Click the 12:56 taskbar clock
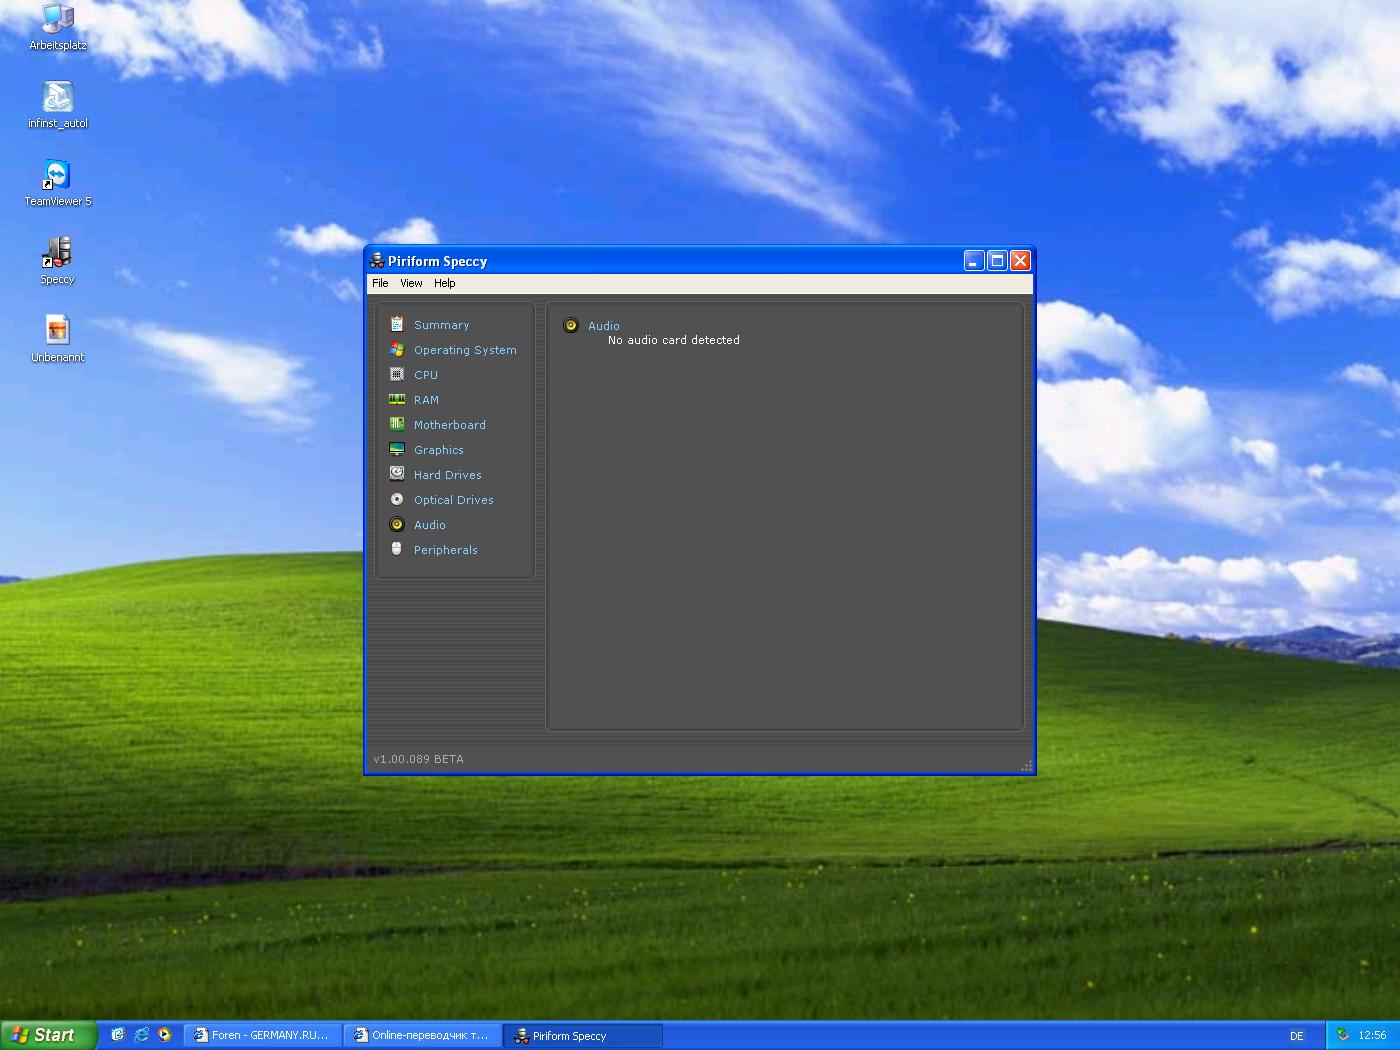1400x1050 pixels. pyautogui.click(x=1372, y=1035)
